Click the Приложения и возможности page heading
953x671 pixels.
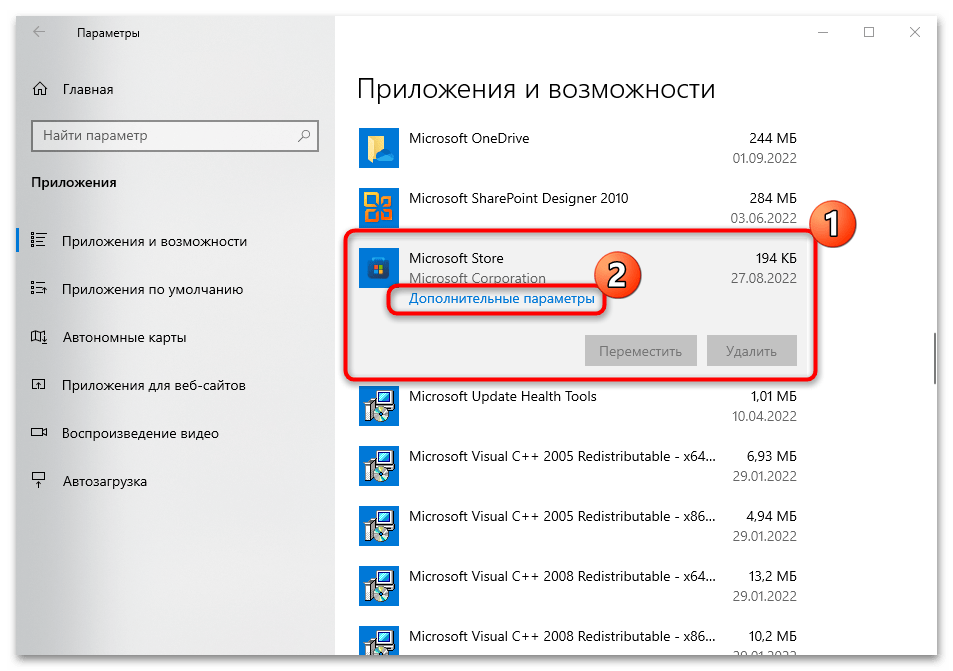point(535,90)
